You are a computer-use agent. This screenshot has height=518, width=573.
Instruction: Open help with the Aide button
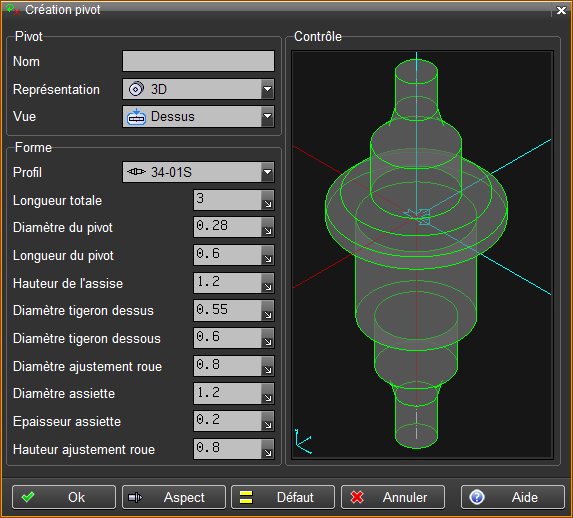[x=513, y=497]
